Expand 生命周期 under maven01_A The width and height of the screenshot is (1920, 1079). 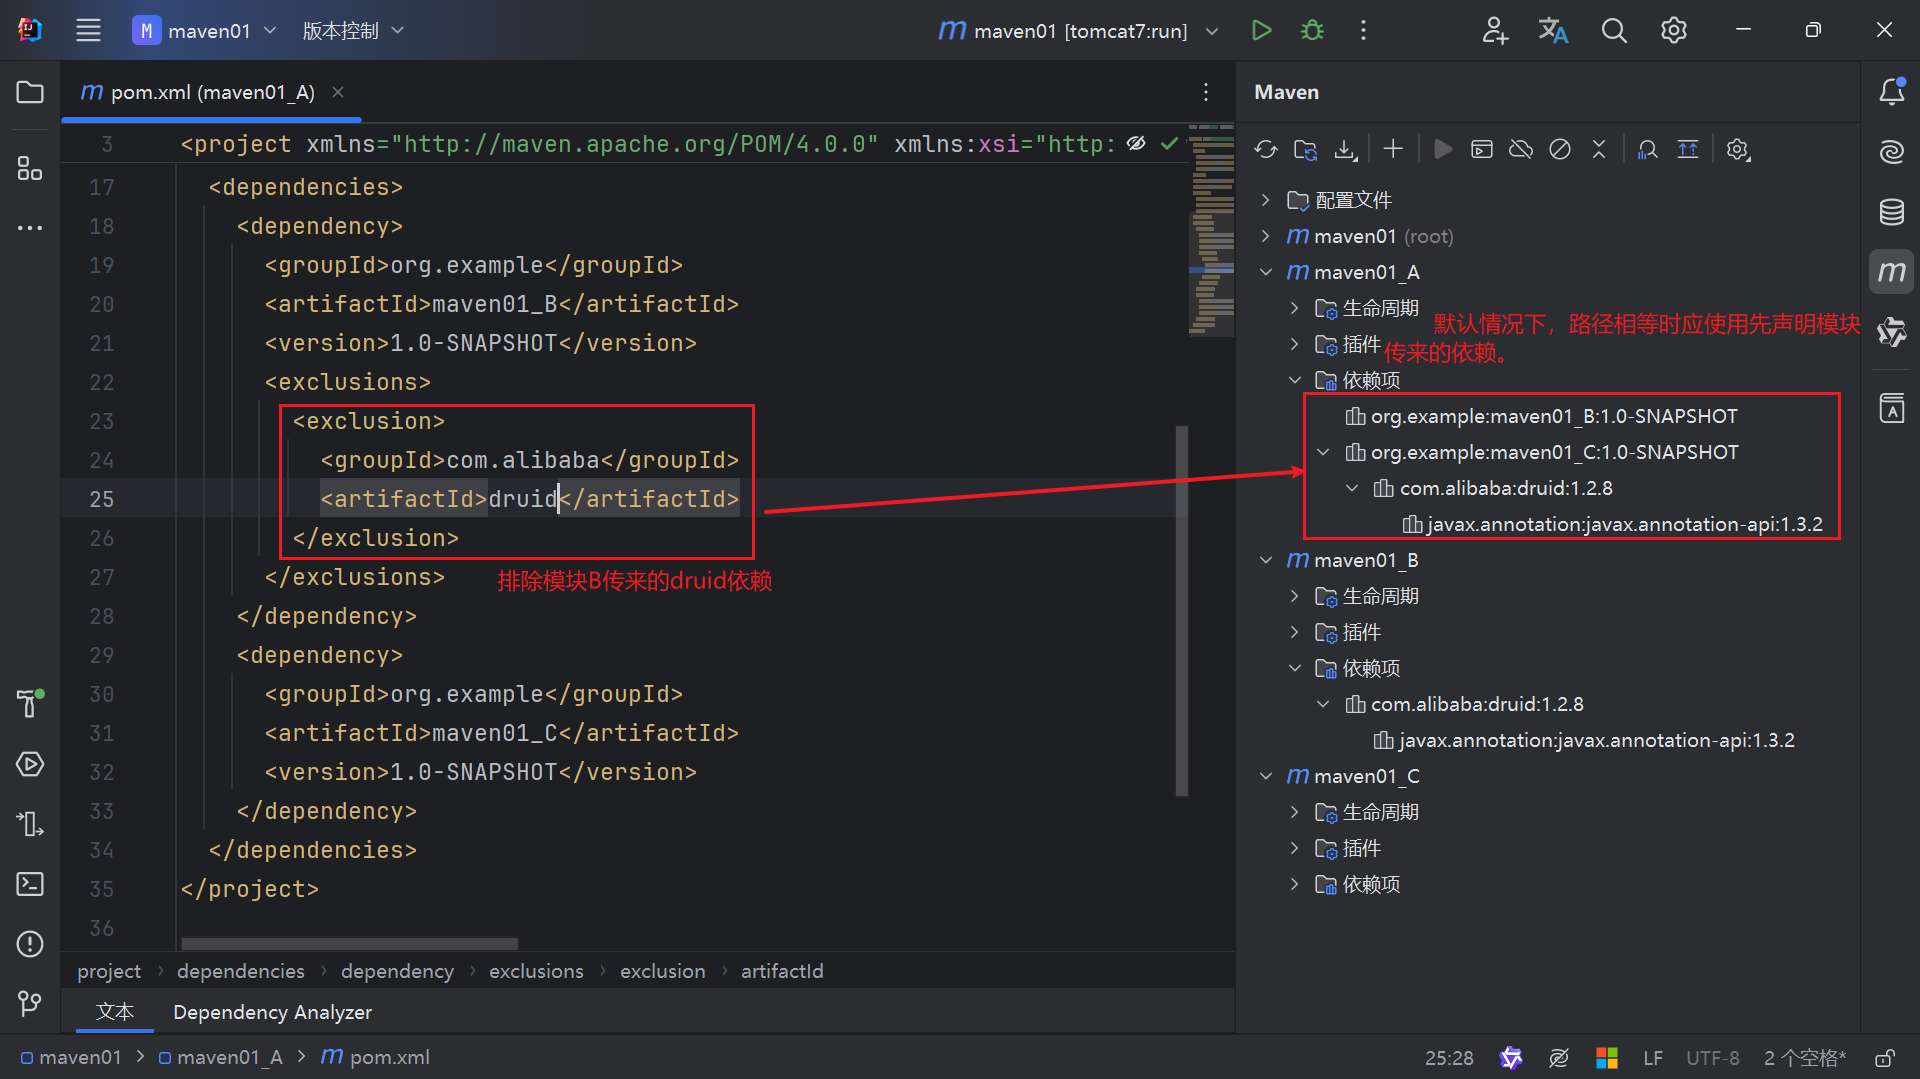coord(1294,308)
